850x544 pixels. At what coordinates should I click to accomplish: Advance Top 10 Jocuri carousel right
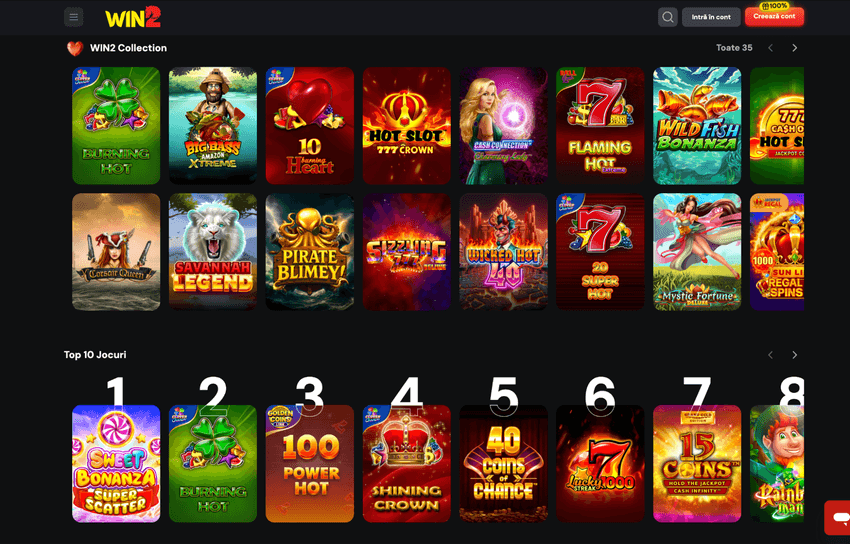point(794,355)
